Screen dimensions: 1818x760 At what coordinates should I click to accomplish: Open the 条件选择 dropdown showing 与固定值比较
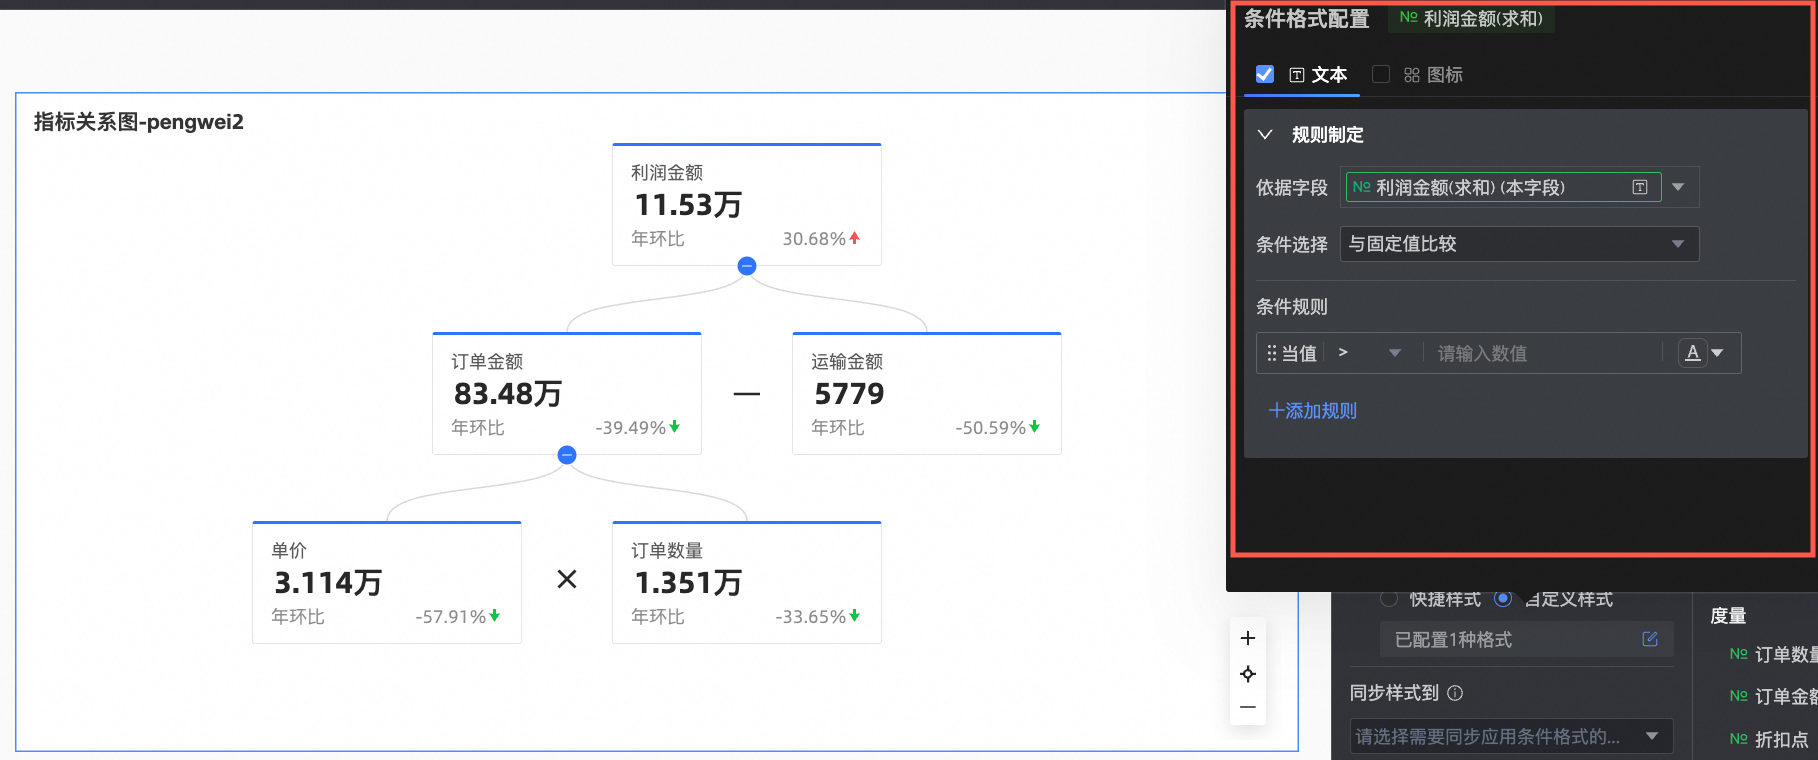pos(1518,244)
